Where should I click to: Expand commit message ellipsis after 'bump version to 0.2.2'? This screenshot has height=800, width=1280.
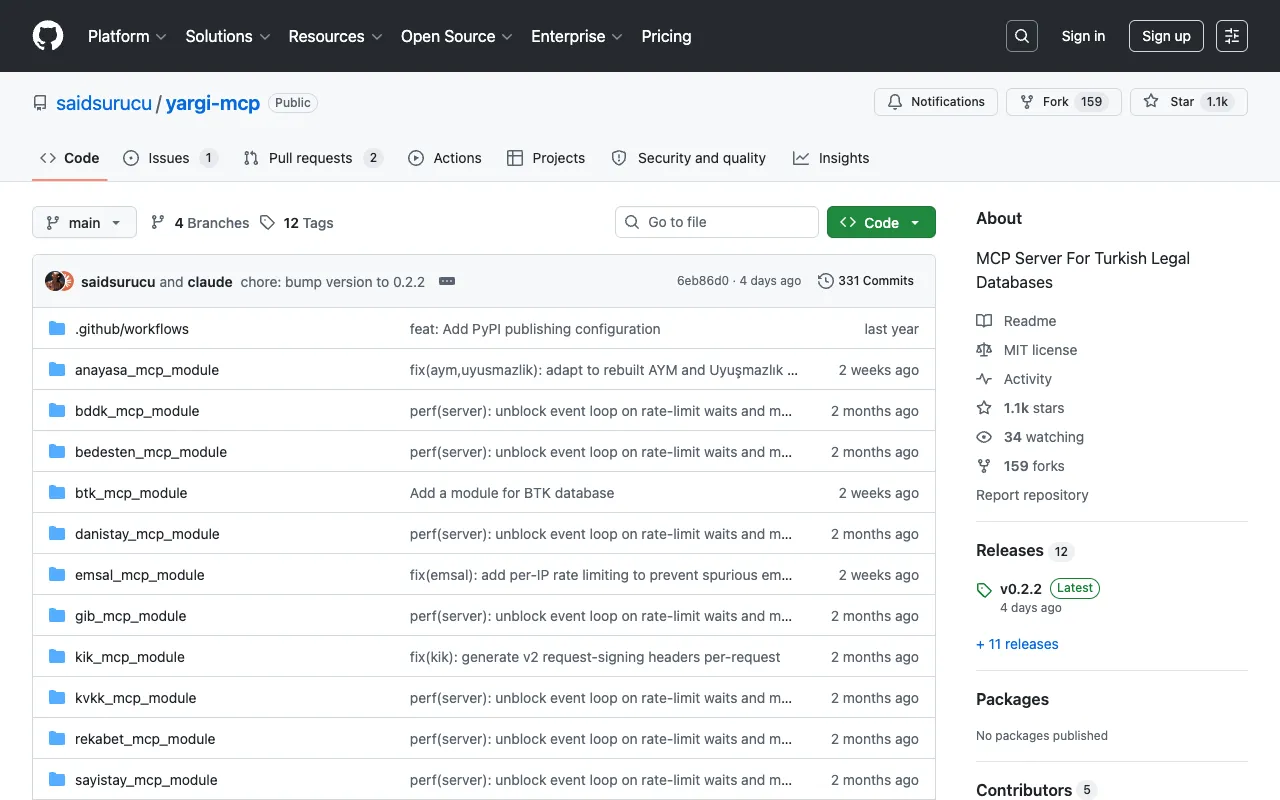pos(447,281)
